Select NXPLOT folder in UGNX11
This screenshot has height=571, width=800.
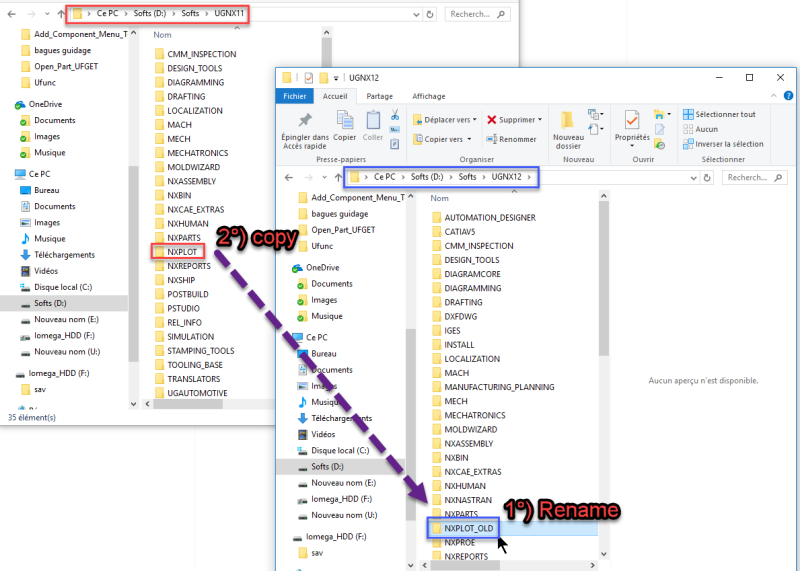pos(178,252)
